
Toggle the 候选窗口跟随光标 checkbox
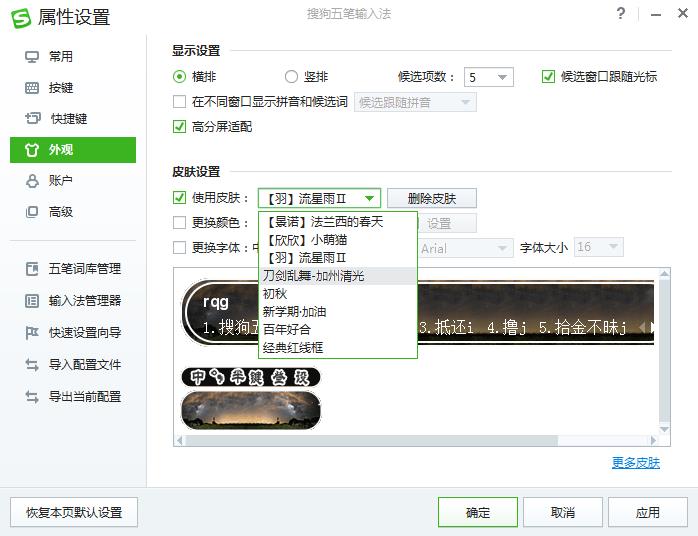[x=548, y=77]
